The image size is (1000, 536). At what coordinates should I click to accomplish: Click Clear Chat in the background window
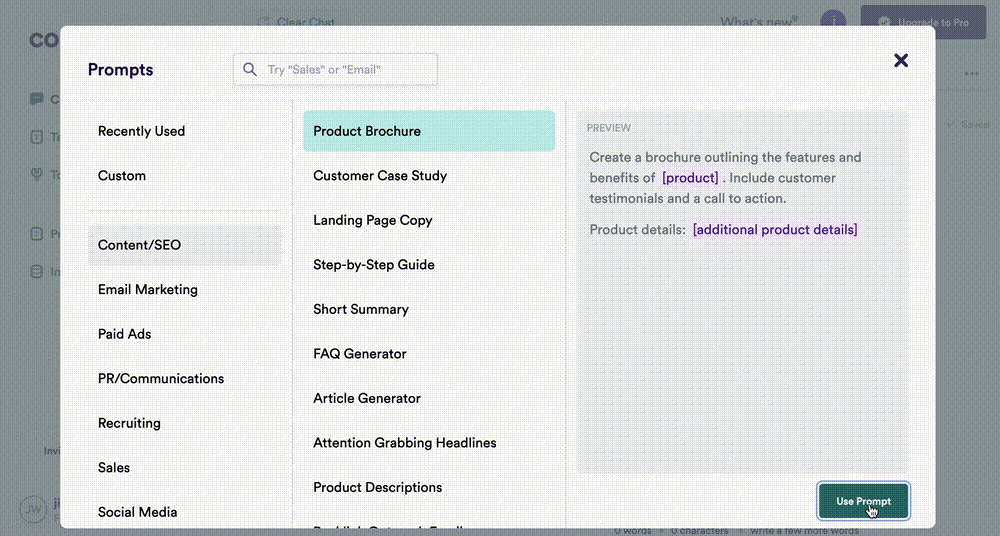(x=297, y=22)
